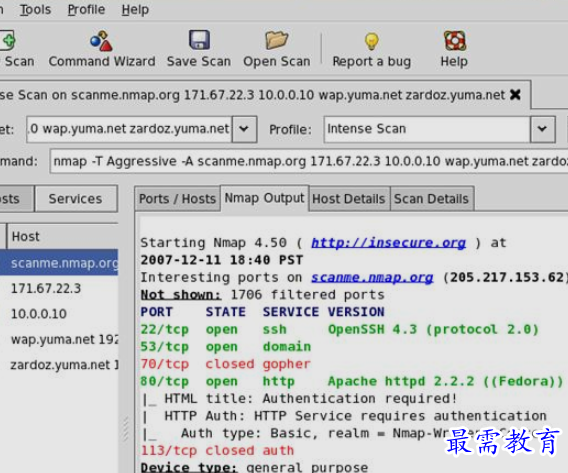
Task: Click the Help lifebuoy icon
Action: pyautogui.click(x=454, y=41)
